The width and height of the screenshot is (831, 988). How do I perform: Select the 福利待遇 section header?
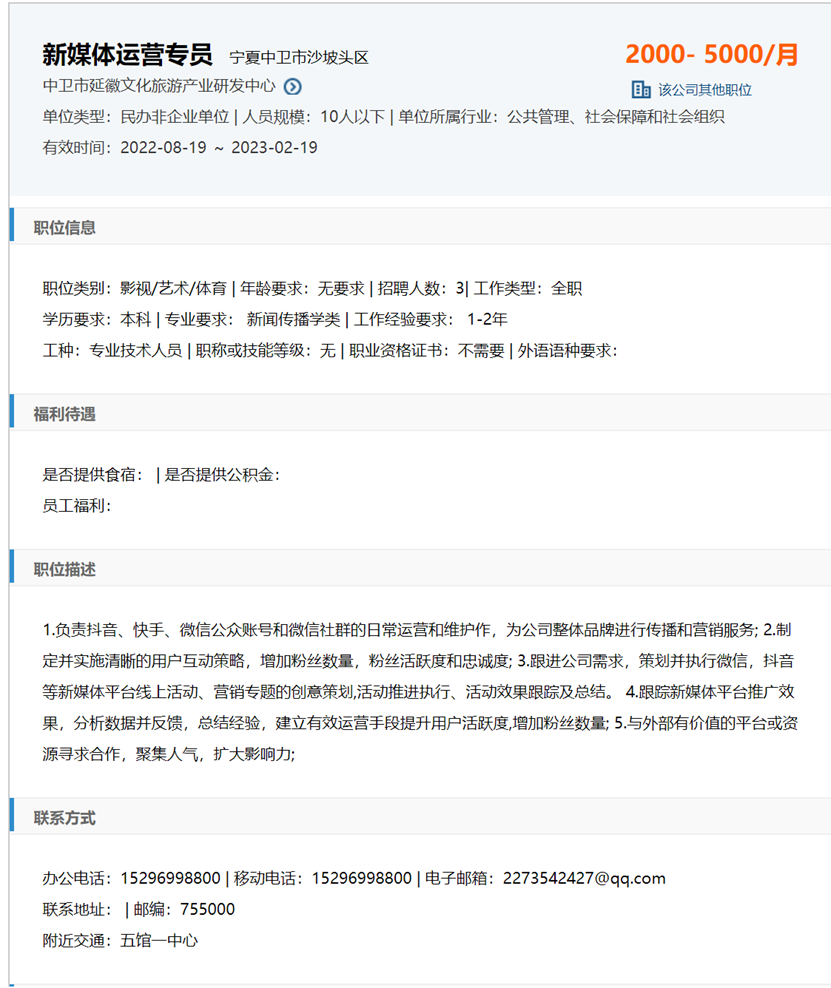point(65,413)
